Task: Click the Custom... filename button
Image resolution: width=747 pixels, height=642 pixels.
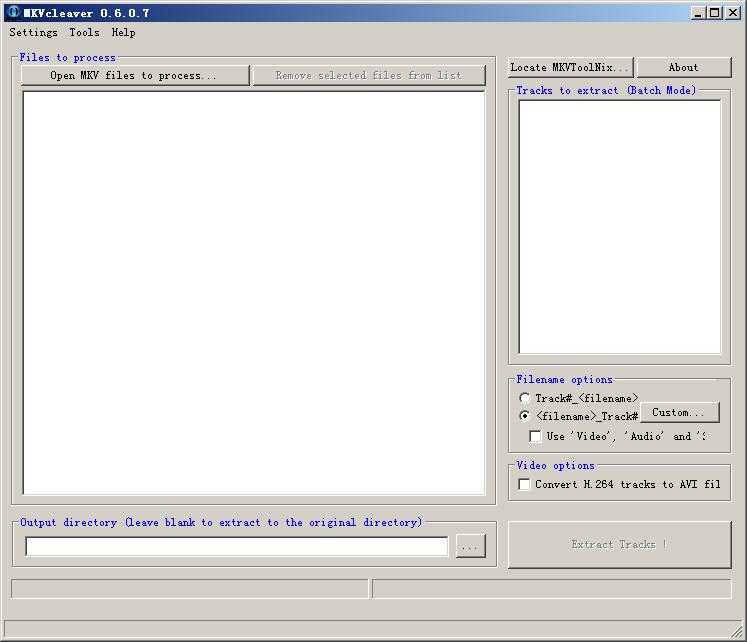Action: tap(679, 412)
